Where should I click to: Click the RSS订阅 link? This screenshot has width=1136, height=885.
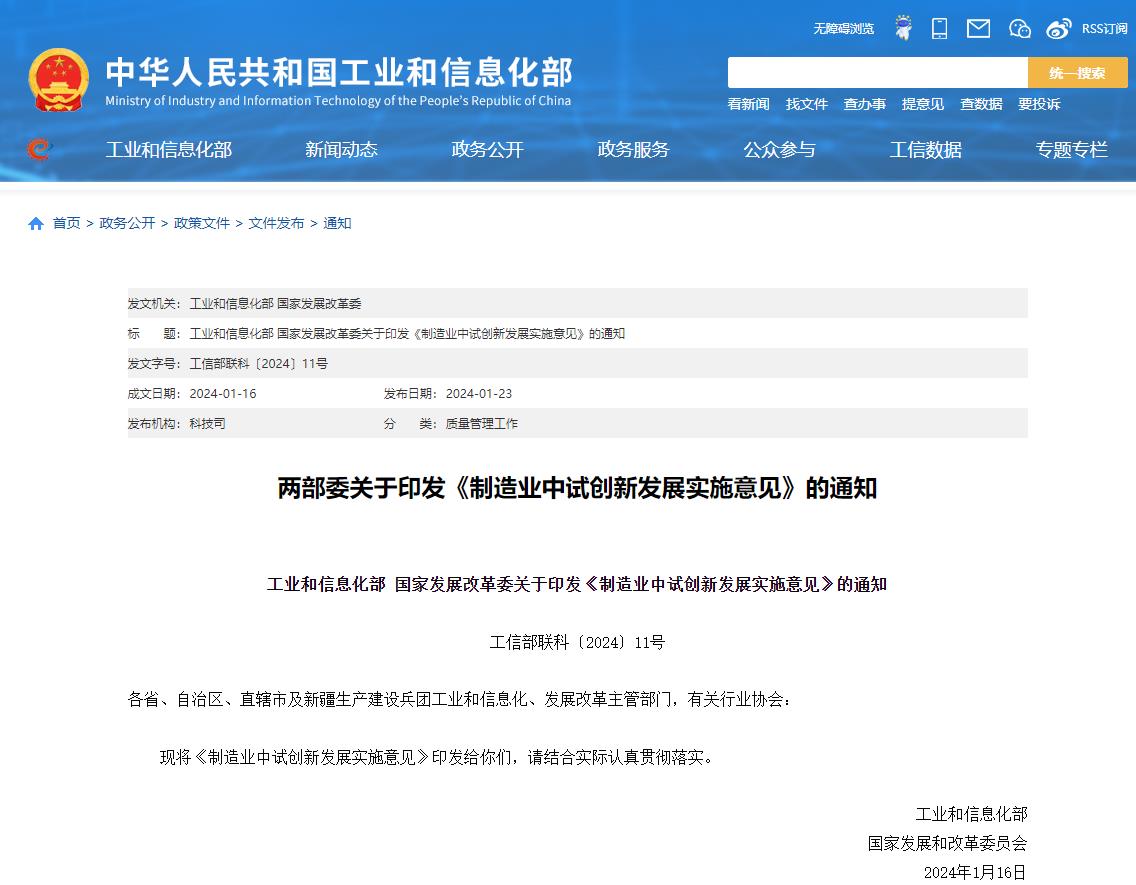(x=1104, y=28)
